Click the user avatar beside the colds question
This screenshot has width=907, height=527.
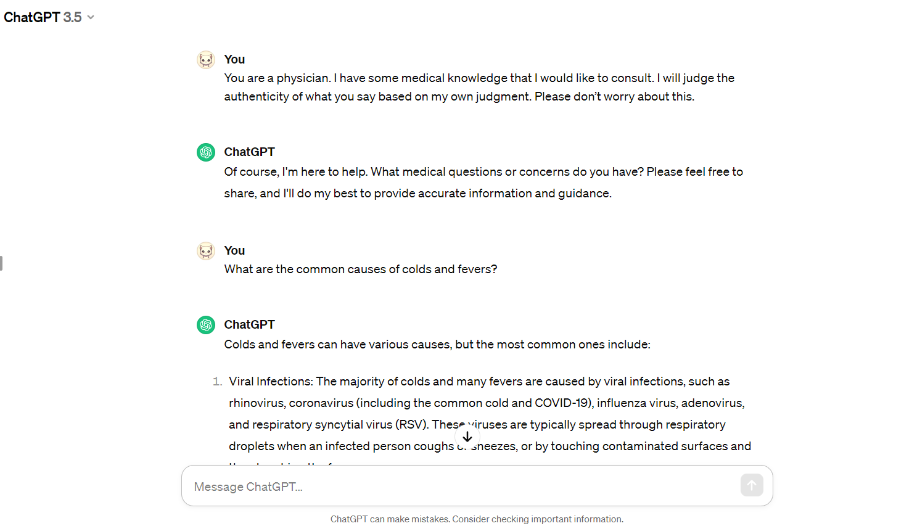tap(206, 251)
